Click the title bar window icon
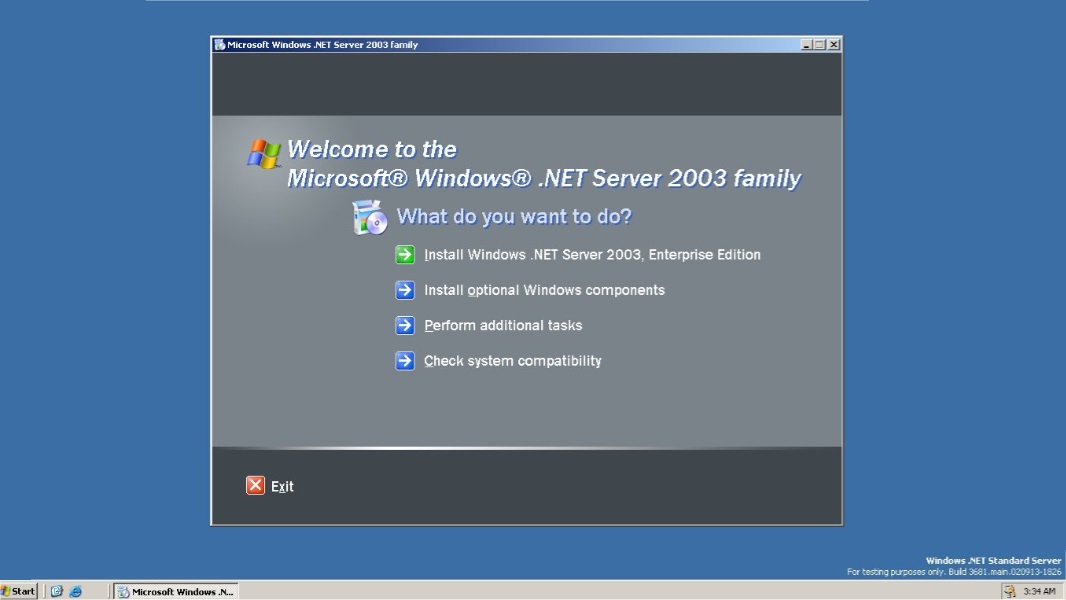1066x600 pixels. [220, 44]
